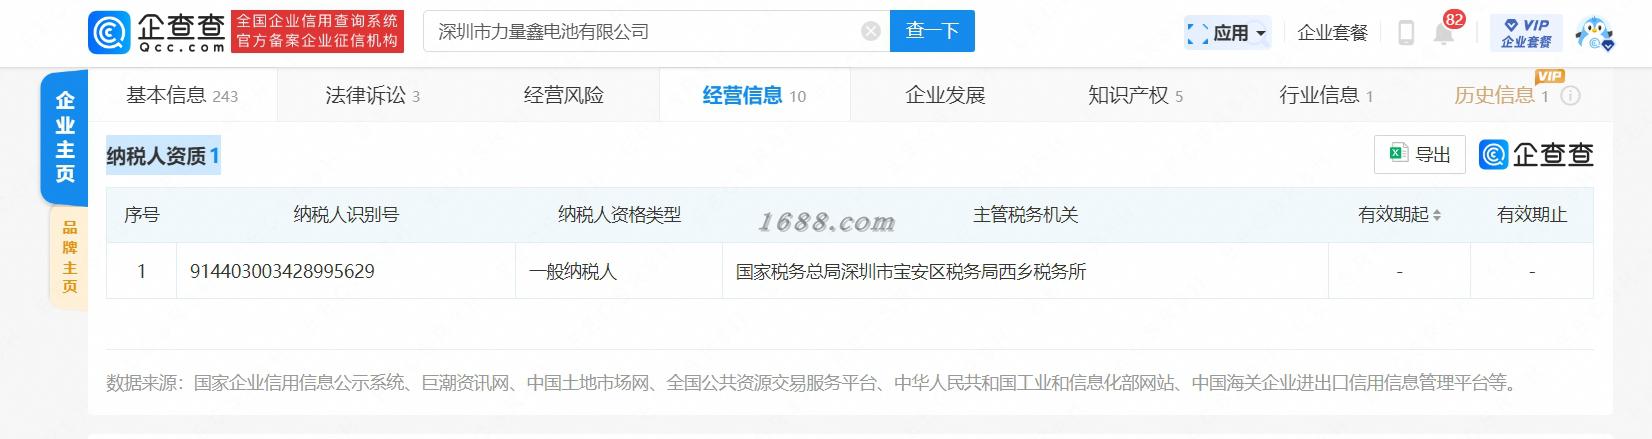
Task: Sort by the 有效期起 column arrows
Action: (1437, 215)
